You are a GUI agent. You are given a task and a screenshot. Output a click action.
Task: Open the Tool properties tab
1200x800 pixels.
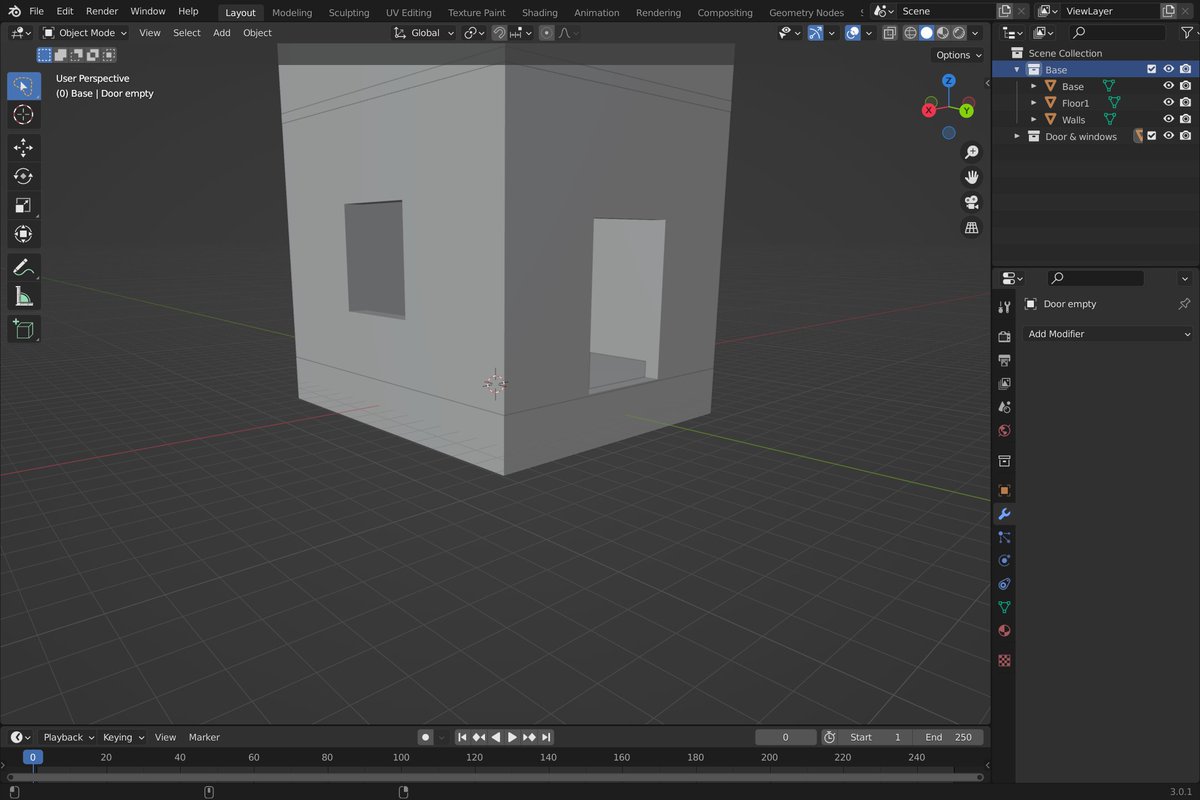click(x=1005, y=307)
